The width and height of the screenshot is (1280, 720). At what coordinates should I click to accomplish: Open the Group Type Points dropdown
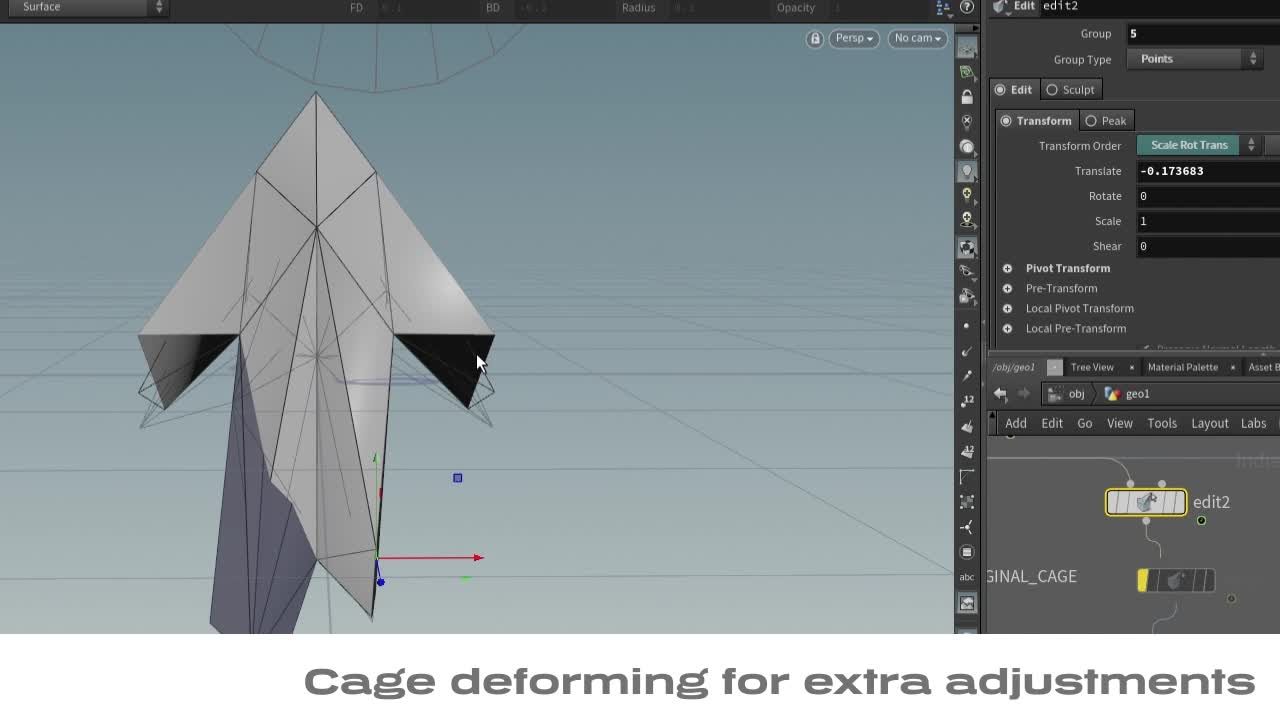[1196, 59]
